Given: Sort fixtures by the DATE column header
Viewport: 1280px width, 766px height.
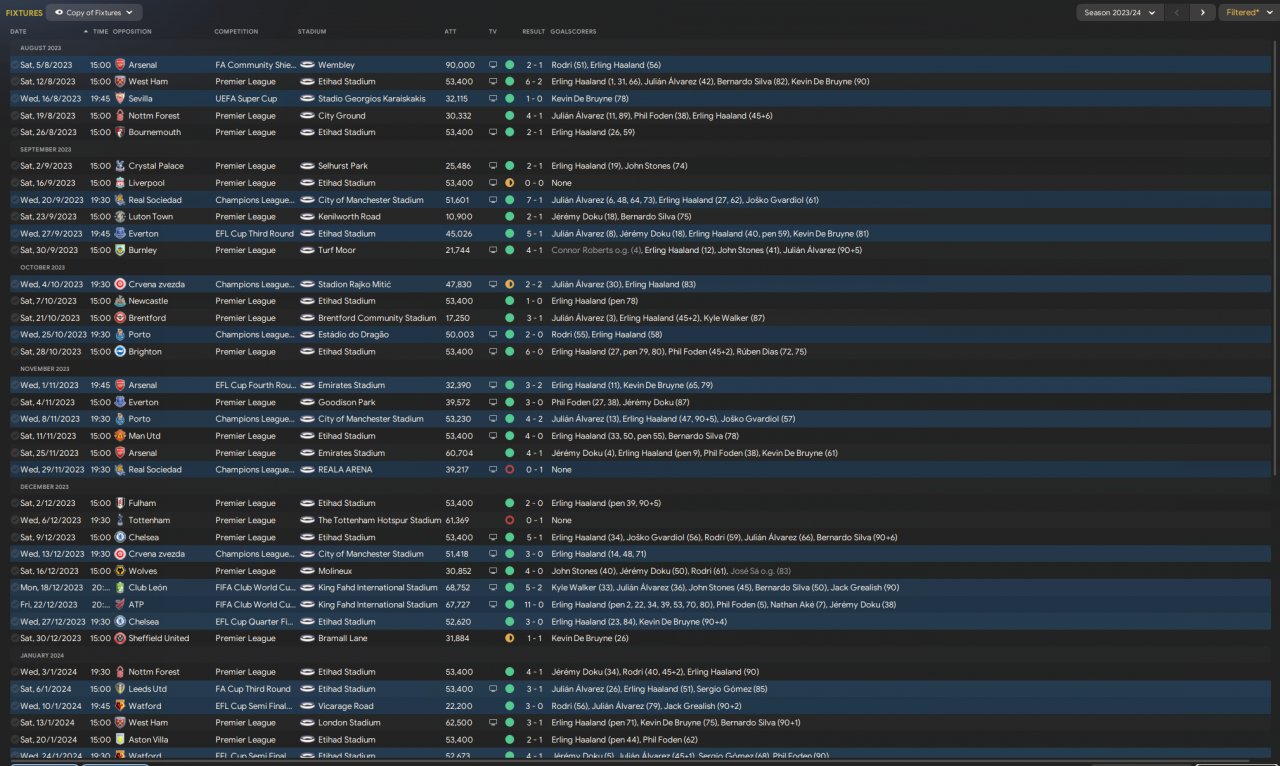Looking at the screenshot, I should [19, 32].
